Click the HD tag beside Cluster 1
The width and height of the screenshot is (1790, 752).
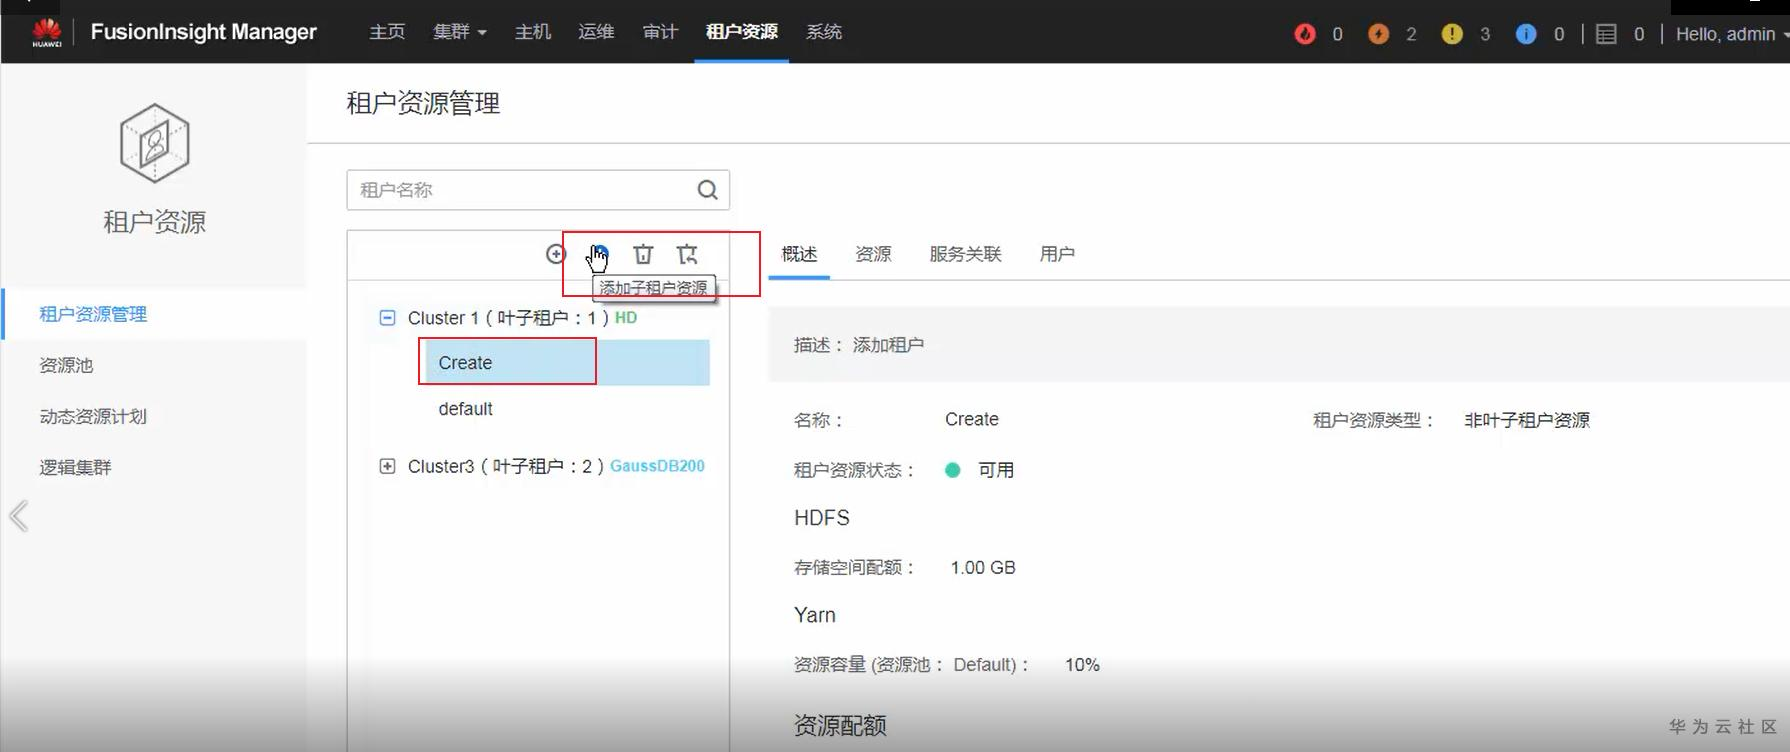coord(626,317)
